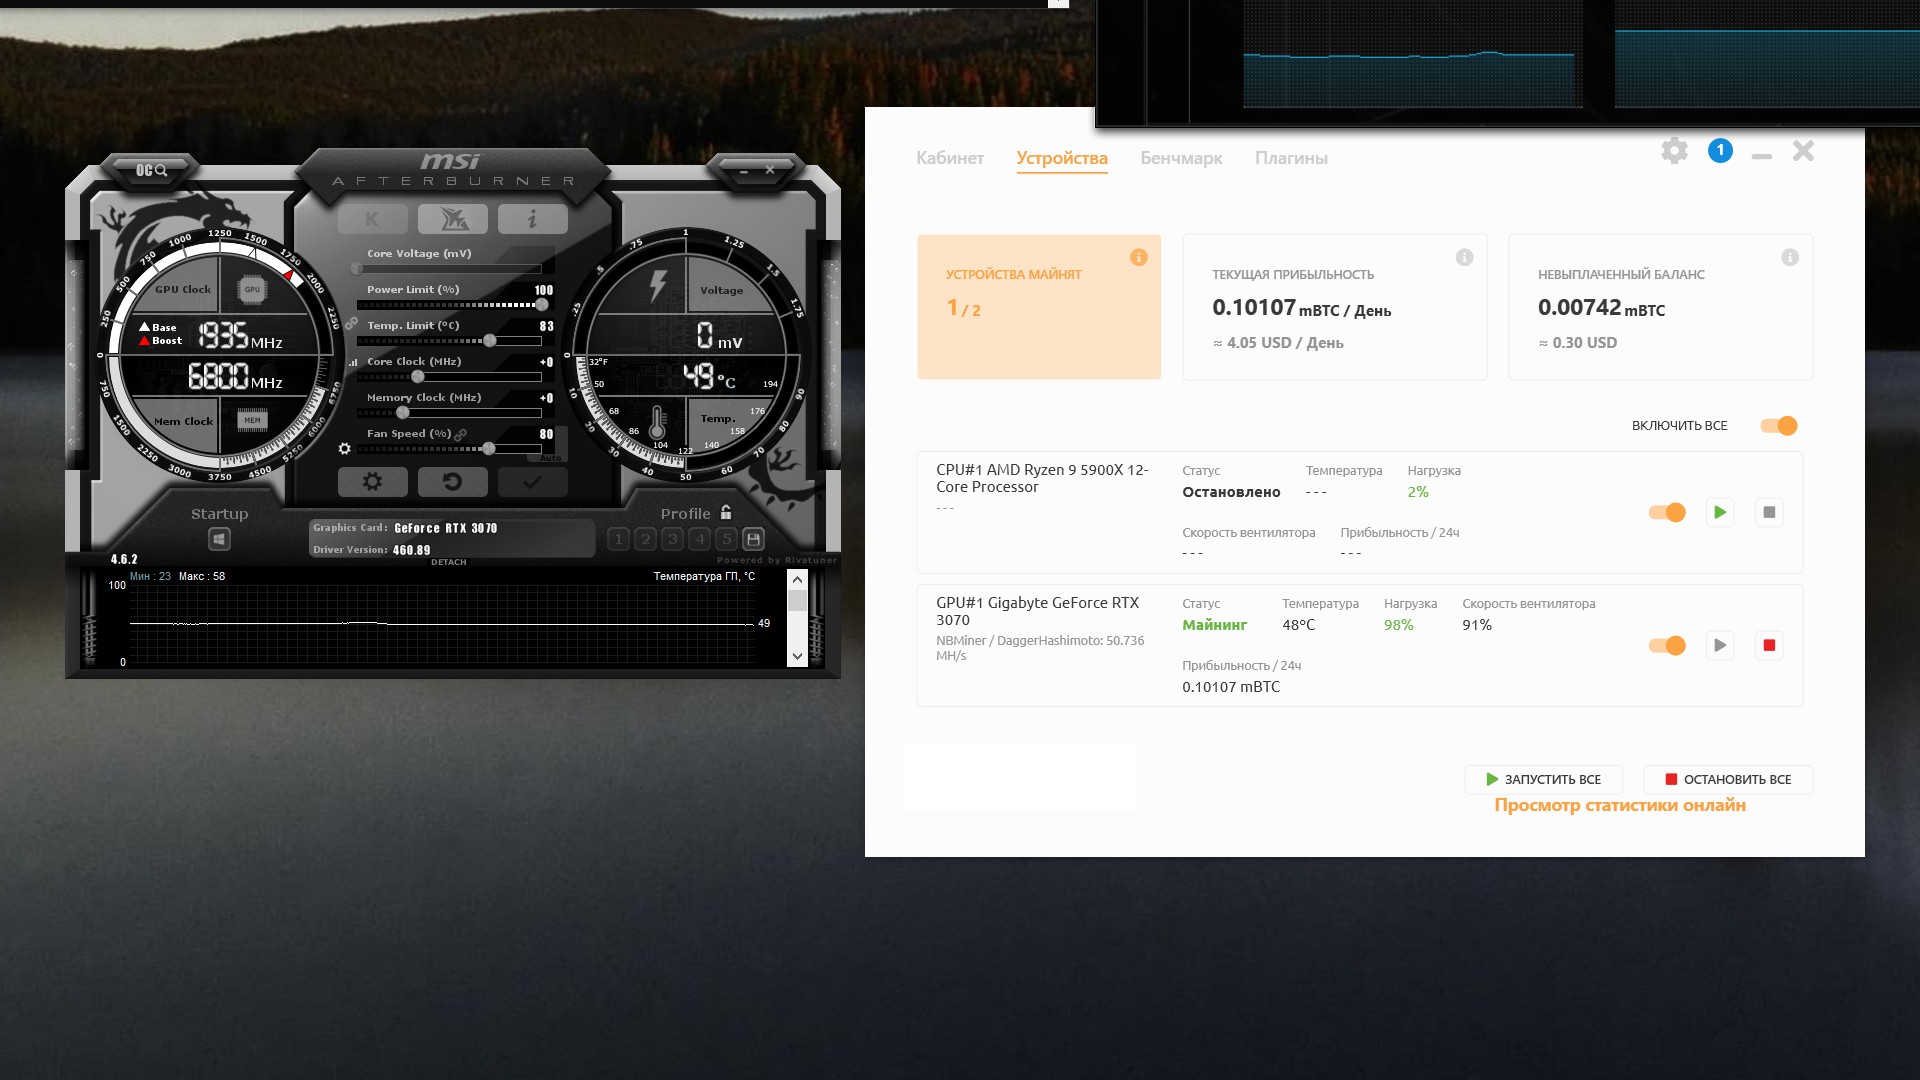1920x1080 pixels.
Task: Click the MEM chip icon in clock gauge
Action: (x=252, y=420)
